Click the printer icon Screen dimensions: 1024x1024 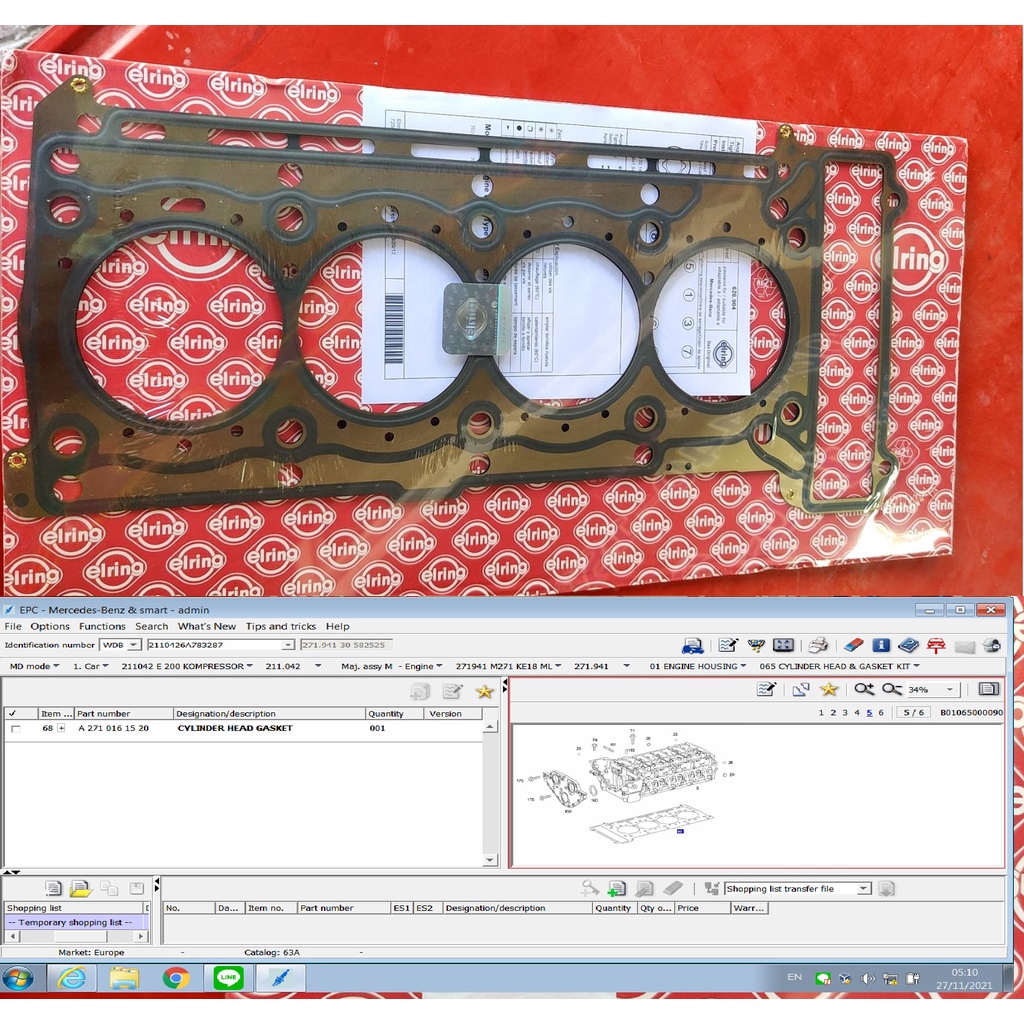point(818,645)
